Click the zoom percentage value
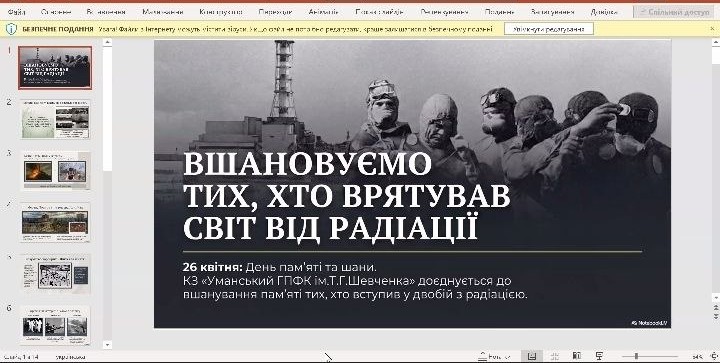The image size is (720, 363). 697,356
